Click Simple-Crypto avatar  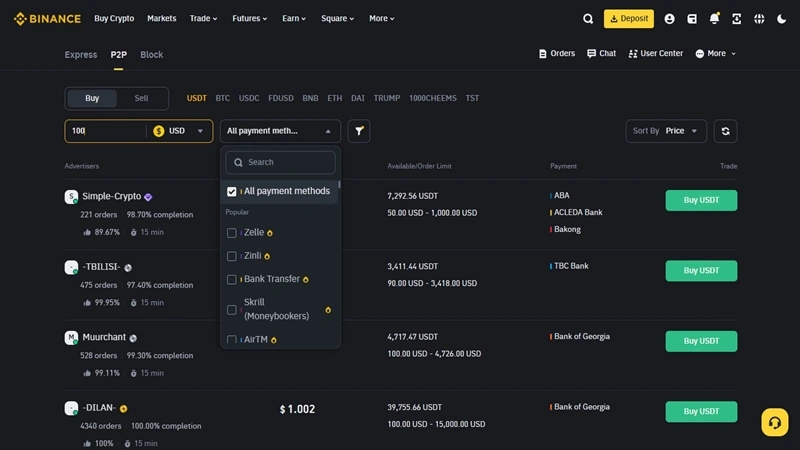coord(71,196)
